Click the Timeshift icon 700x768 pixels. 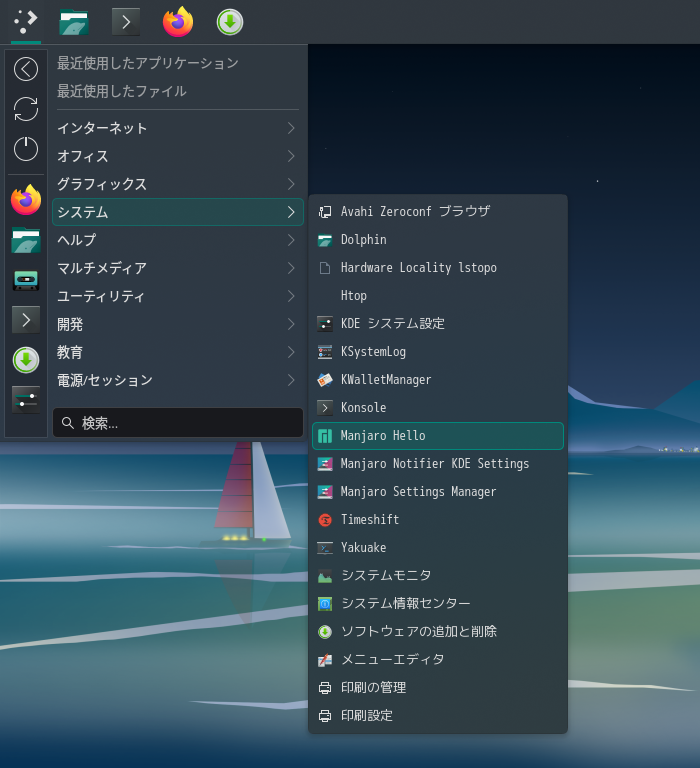coord(325,520)
